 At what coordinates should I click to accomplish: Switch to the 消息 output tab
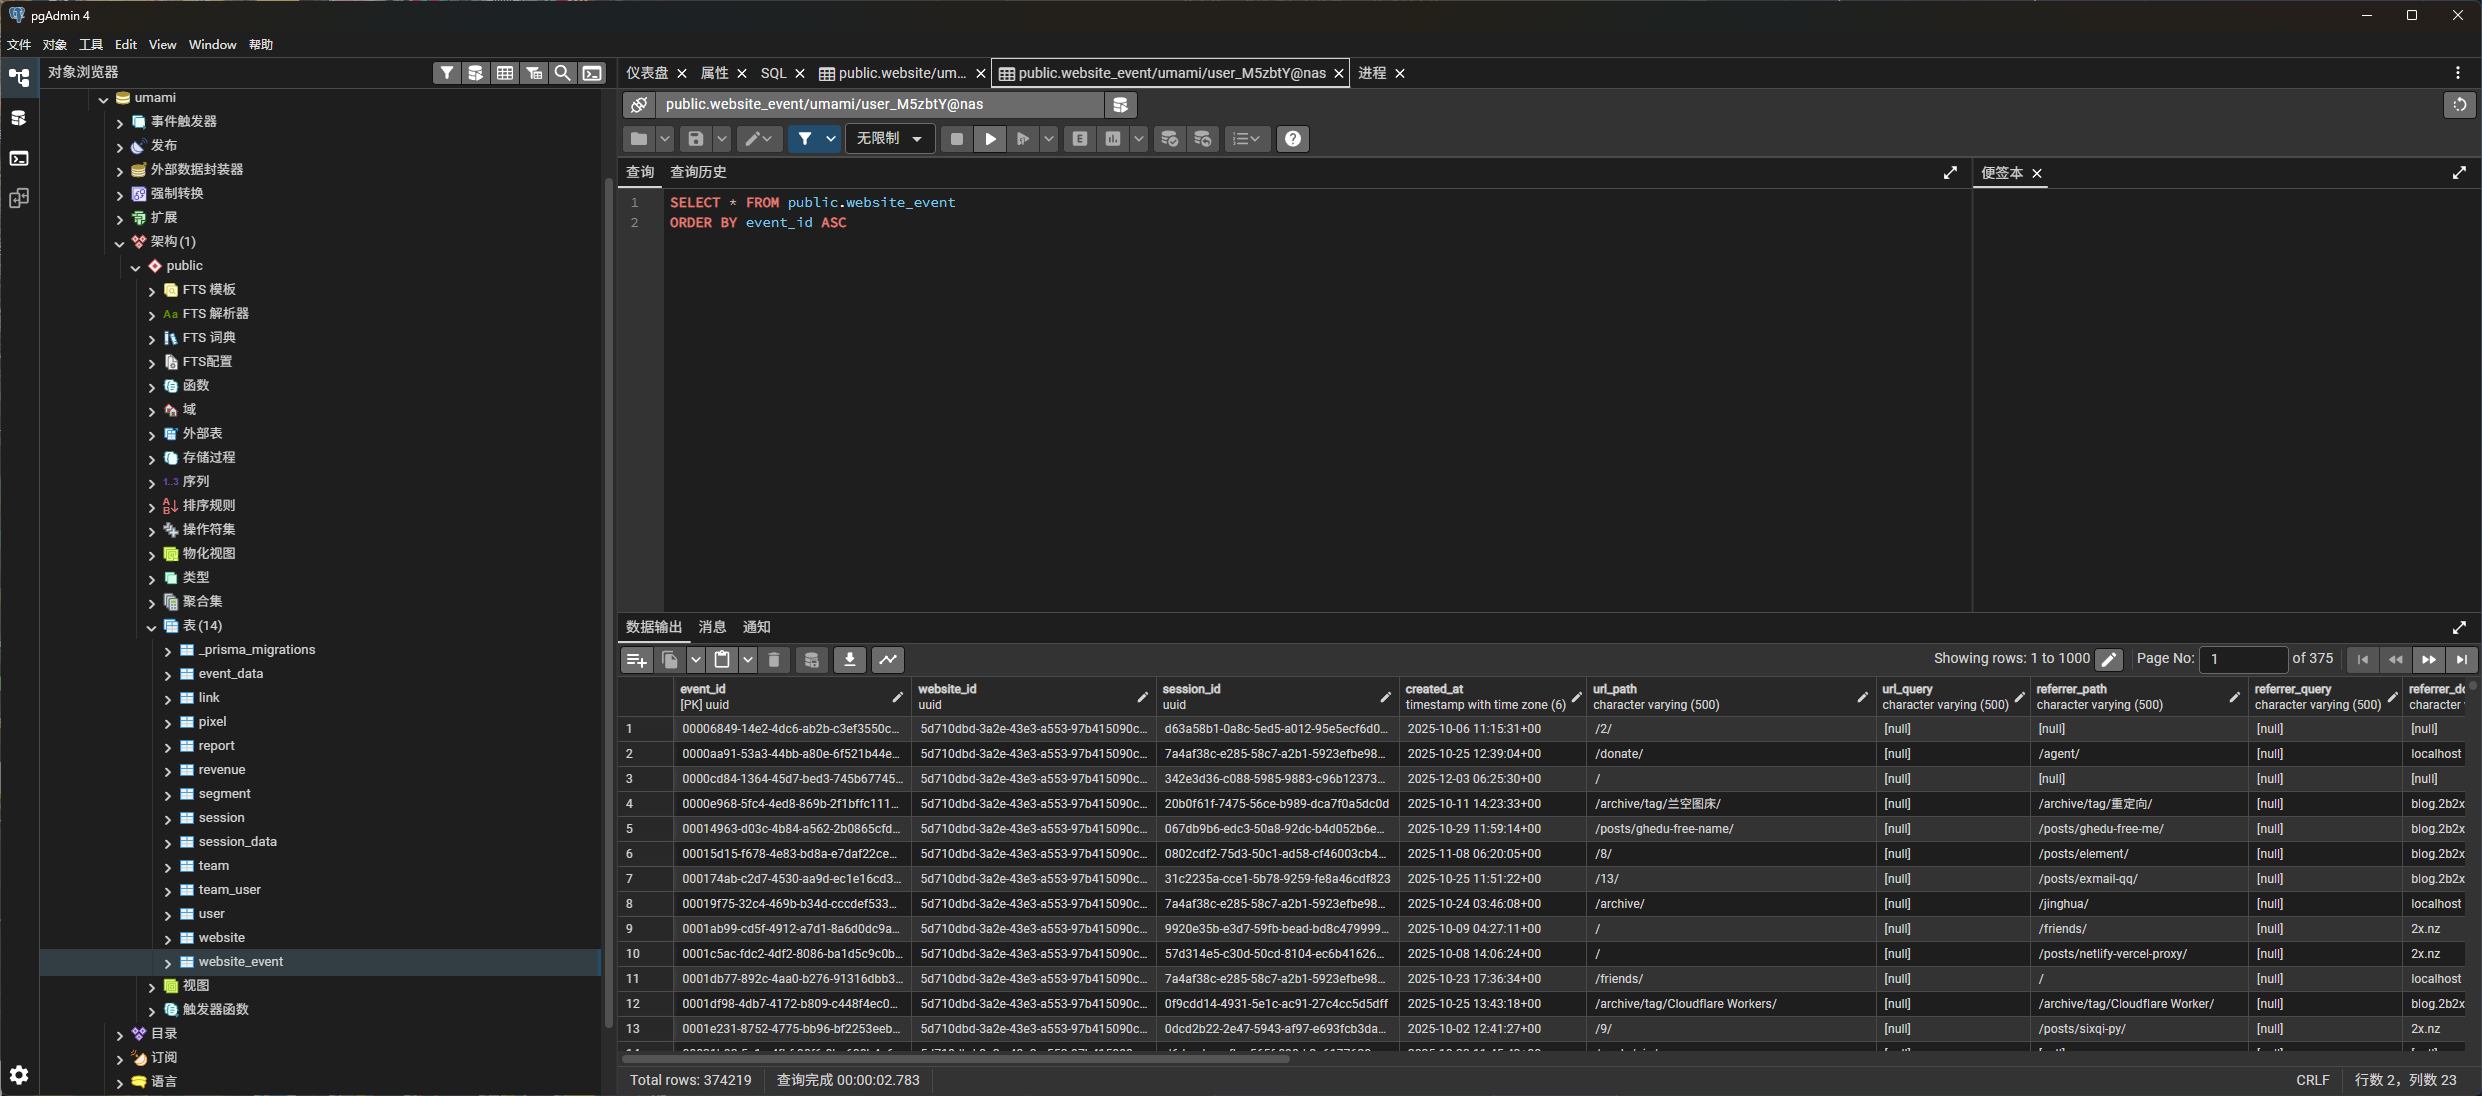(712, 627)
